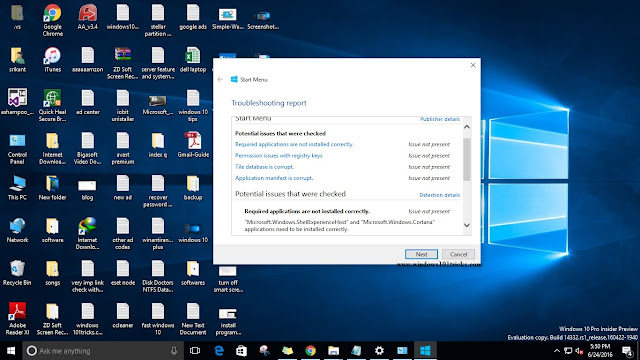Click the Task View taskbar button
Screen dimensions: 640x360
[195, 351]
